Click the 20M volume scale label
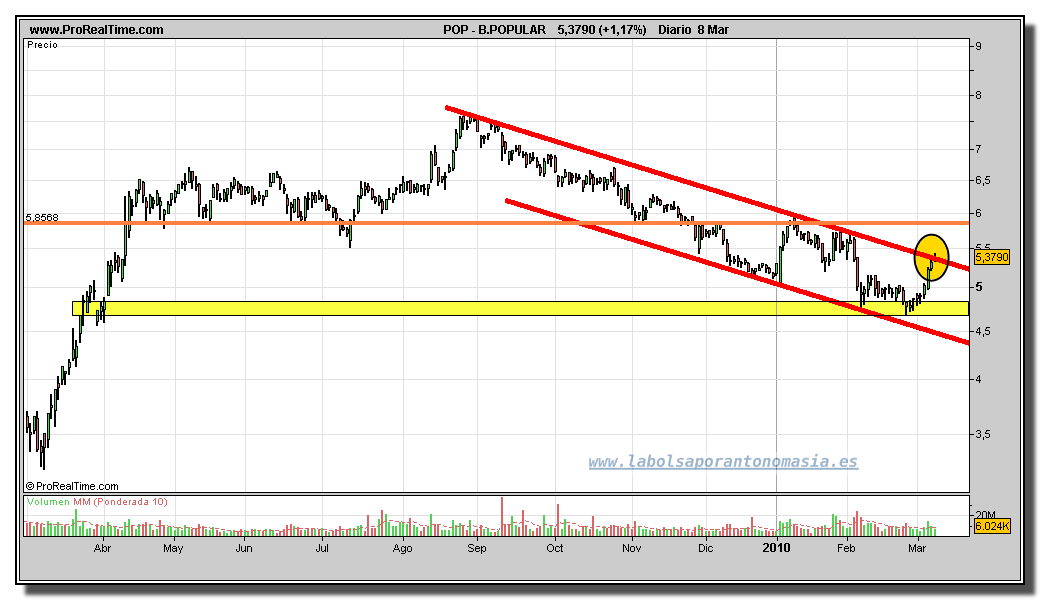Screen dimensions: 1040x600 click(984, 513)
